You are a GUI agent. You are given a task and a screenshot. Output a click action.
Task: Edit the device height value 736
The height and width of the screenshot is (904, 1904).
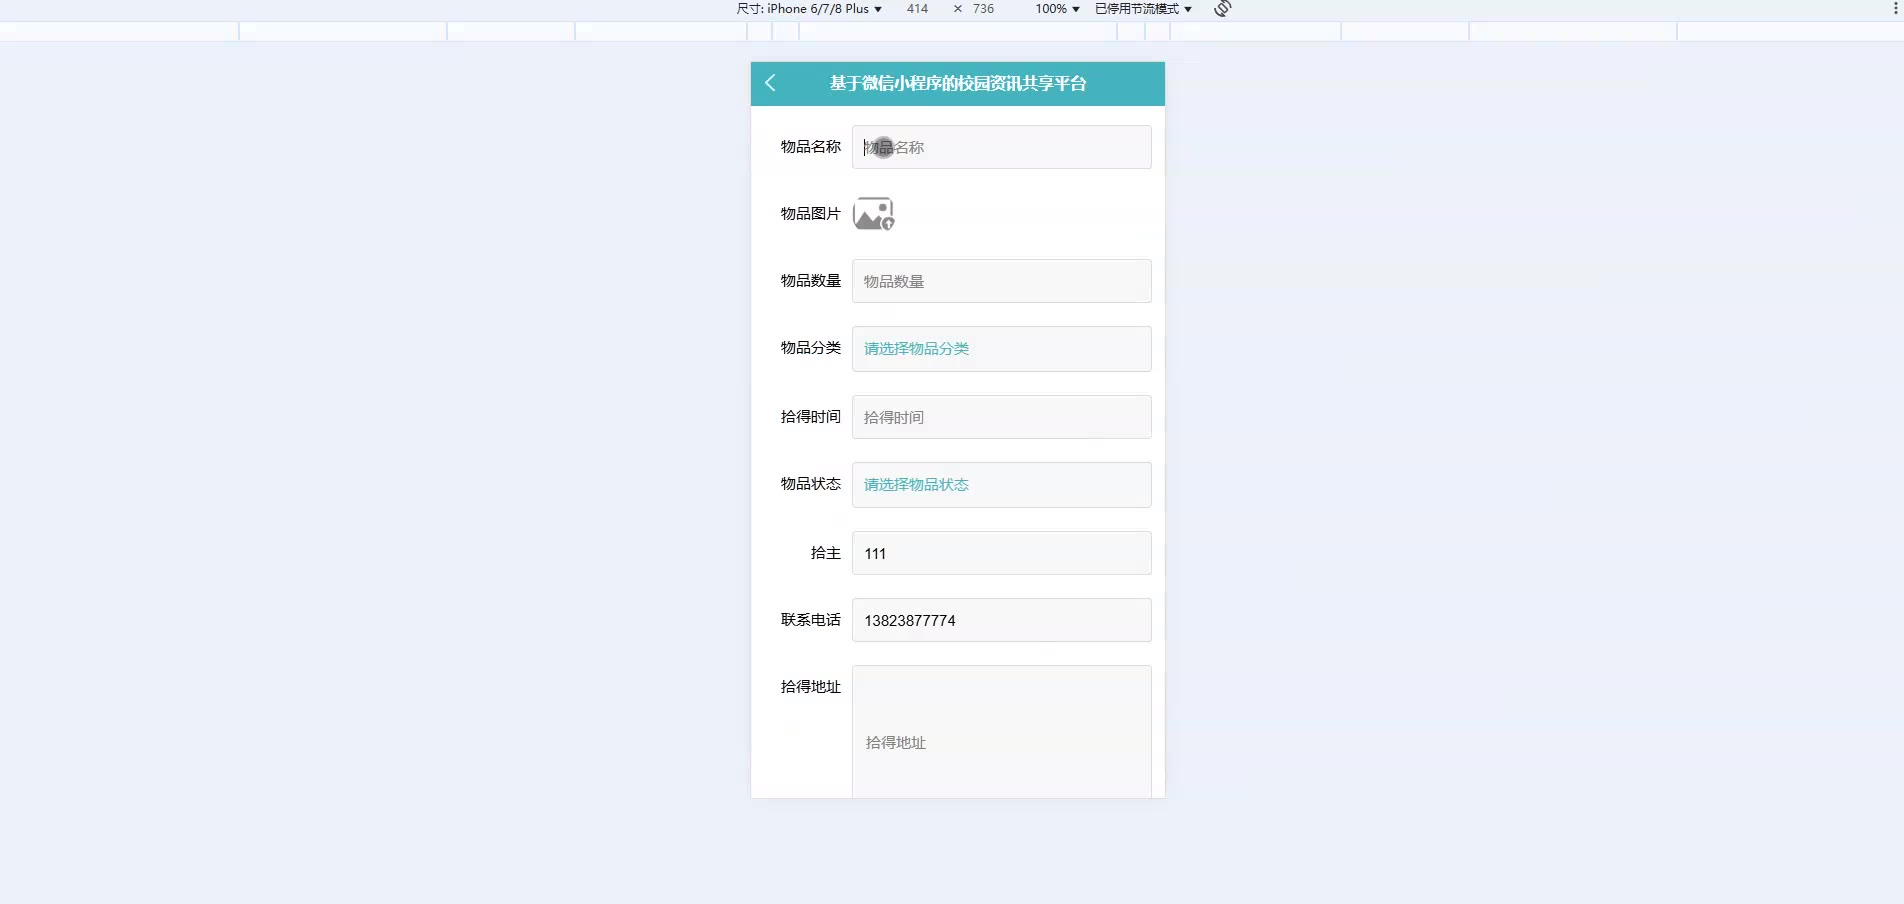[983, 8]
